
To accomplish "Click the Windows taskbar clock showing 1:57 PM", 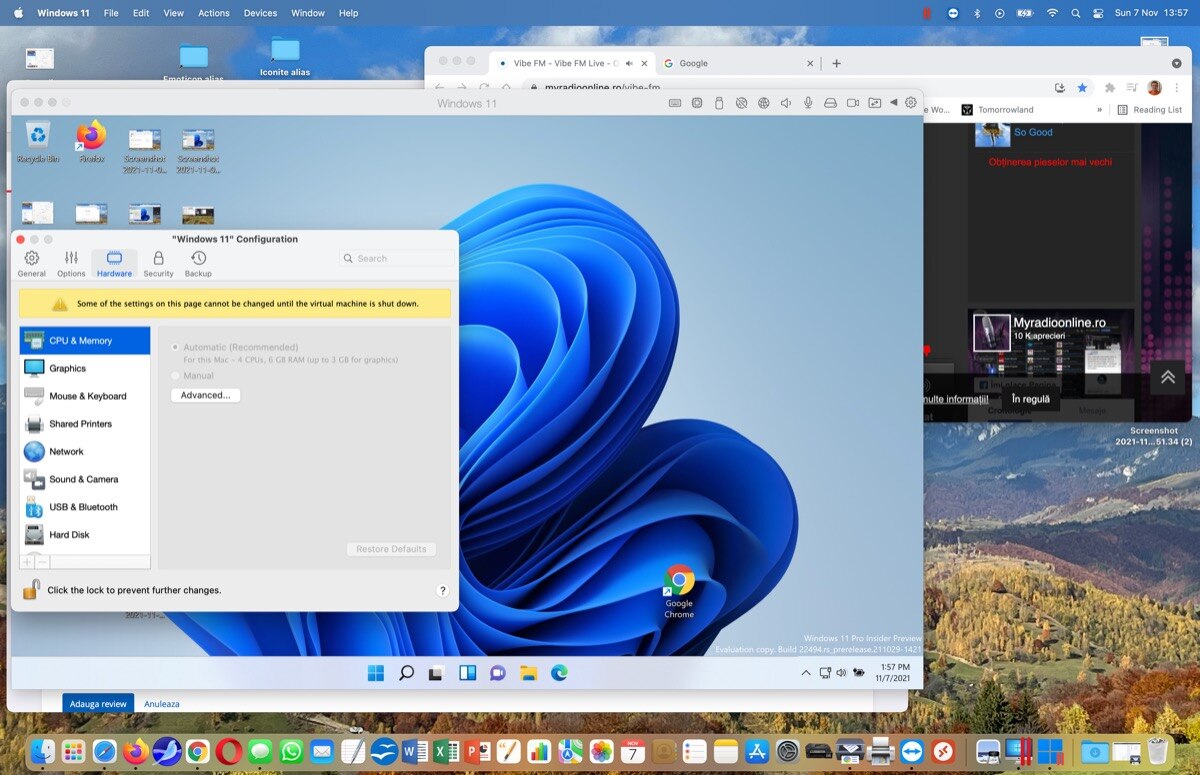I will [895, 673].
